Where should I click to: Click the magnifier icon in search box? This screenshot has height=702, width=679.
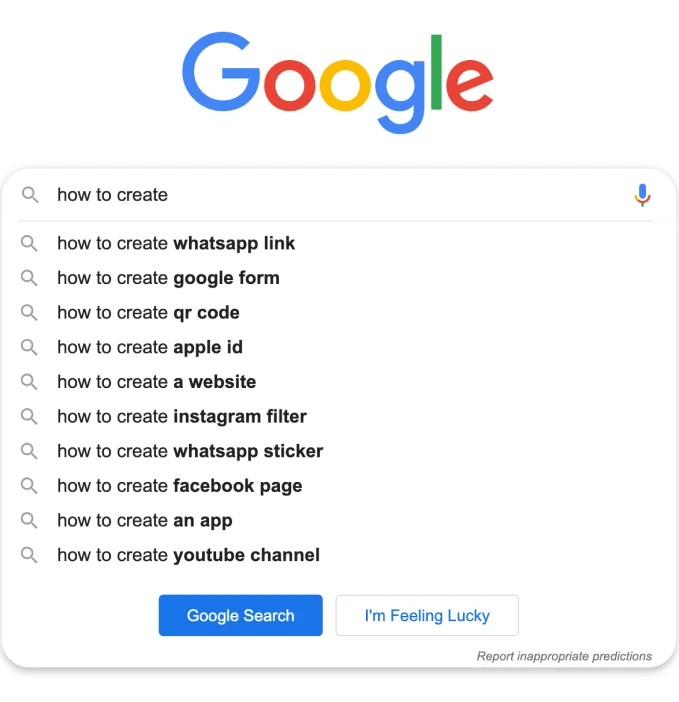click(x=30, y=195)
